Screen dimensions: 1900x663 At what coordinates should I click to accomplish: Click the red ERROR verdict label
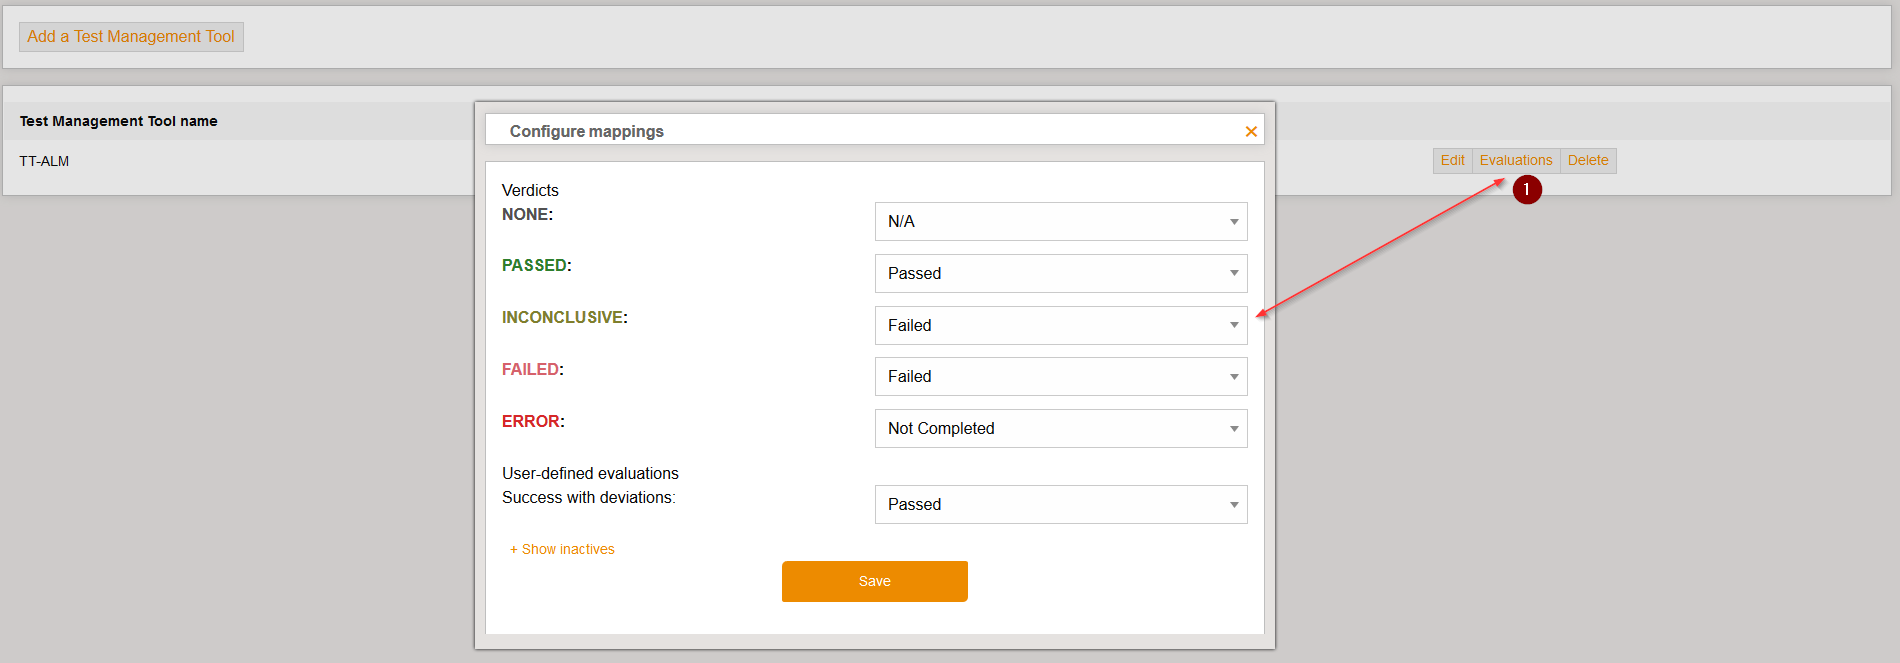531,422
